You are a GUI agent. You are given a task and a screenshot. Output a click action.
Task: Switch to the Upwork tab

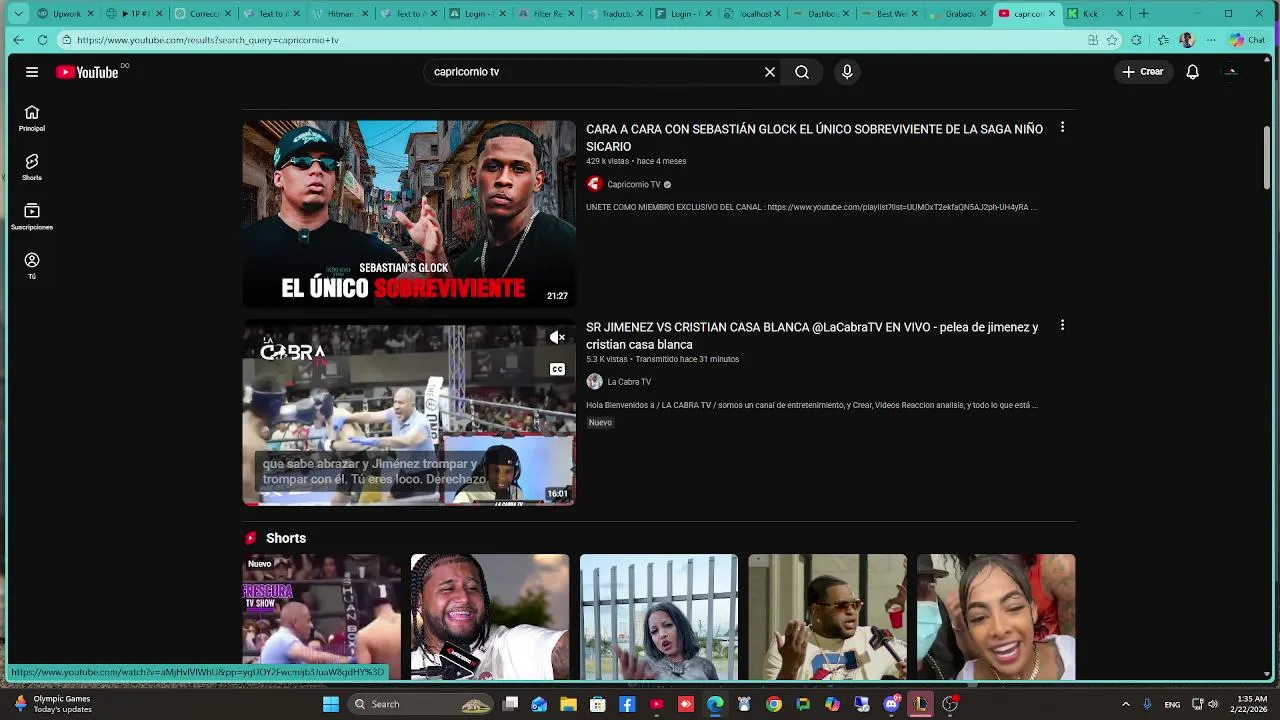[x=65, y=14]
